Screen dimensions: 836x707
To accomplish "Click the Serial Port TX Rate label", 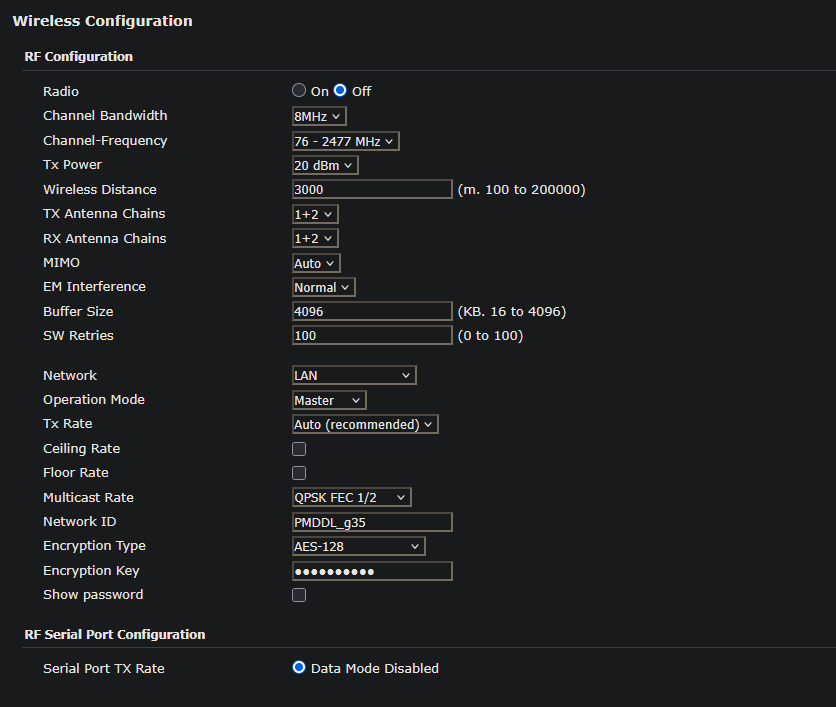I will pyautogui.click(x=104, y=669).
